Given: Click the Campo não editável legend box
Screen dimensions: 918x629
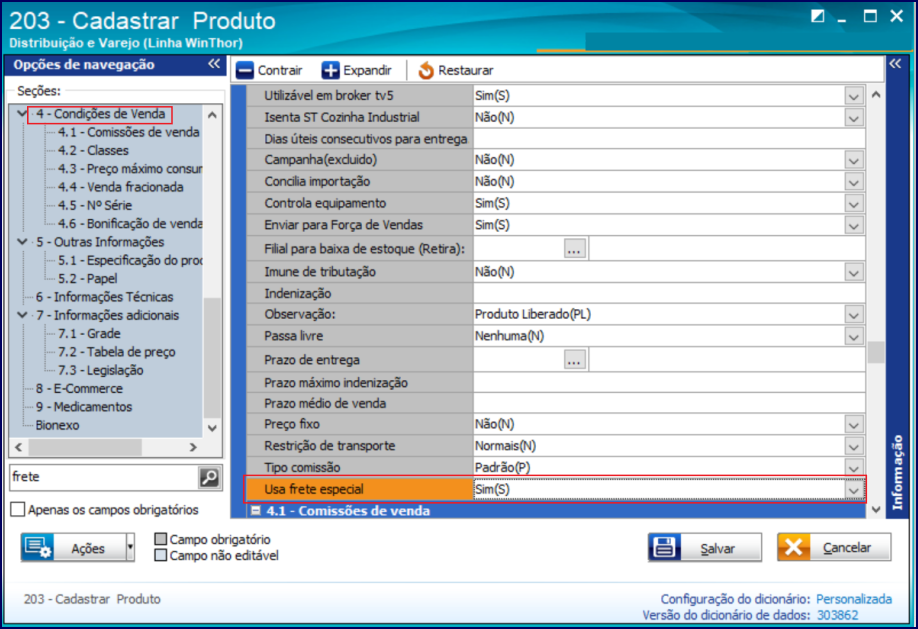Looking at the screenshot, I should coord(160,555).
